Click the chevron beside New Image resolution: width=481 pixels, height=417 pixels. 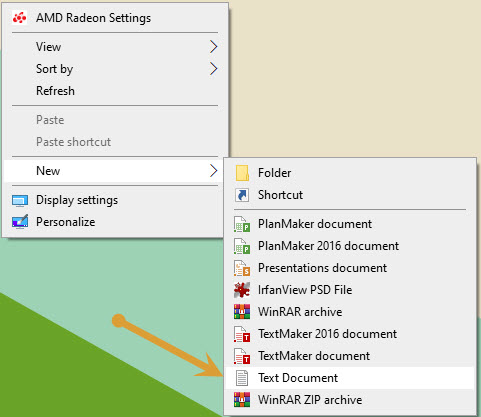coord(213,171)
